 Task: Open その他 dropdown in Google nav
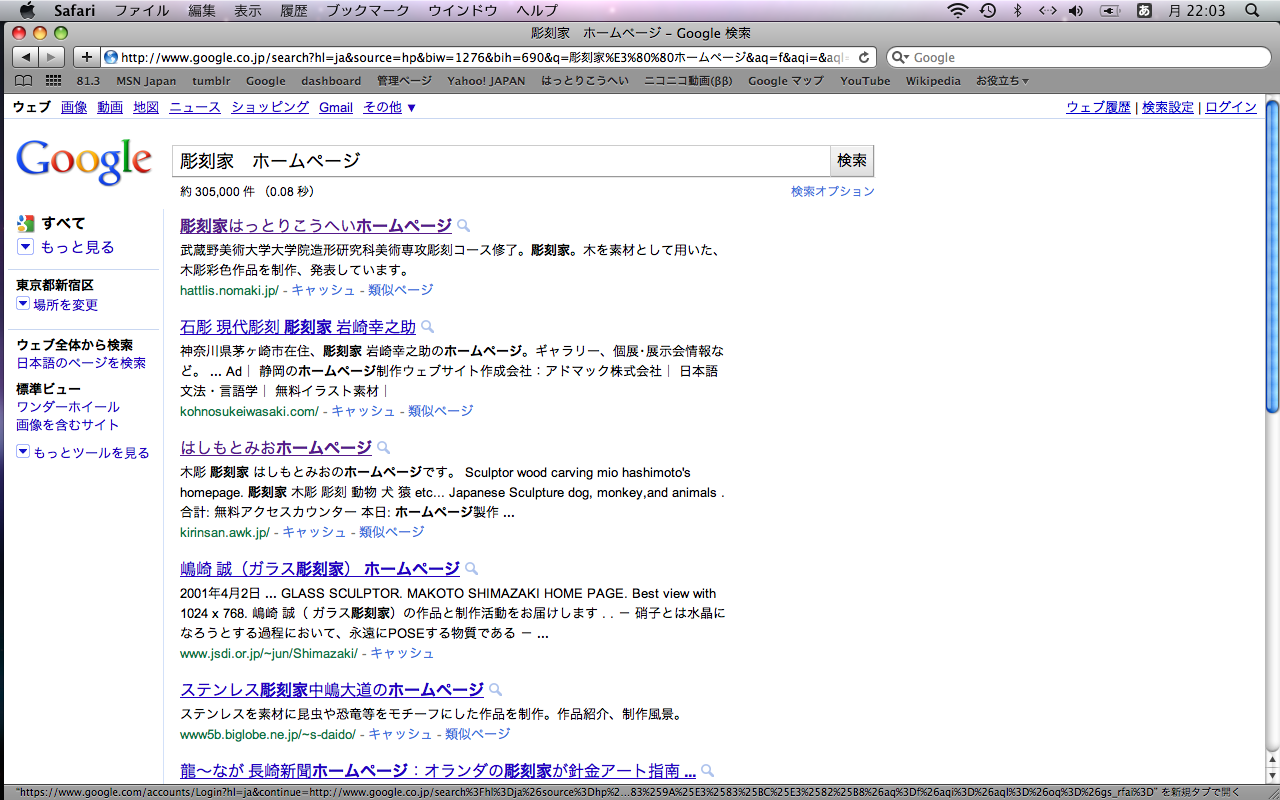(390, 107)
